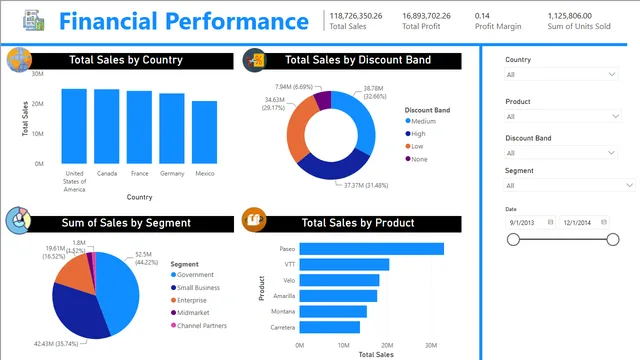Click the Canada sales bar
The width and height of the screenshot is (640, 360).
(x=107, y=127)
